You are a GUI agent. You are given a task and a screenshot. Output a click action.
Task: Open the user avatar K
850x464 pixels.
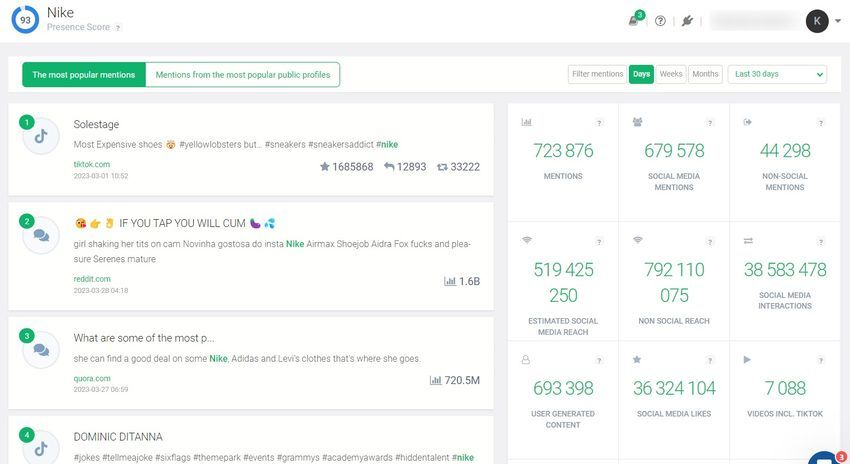[x=817, y=21]
